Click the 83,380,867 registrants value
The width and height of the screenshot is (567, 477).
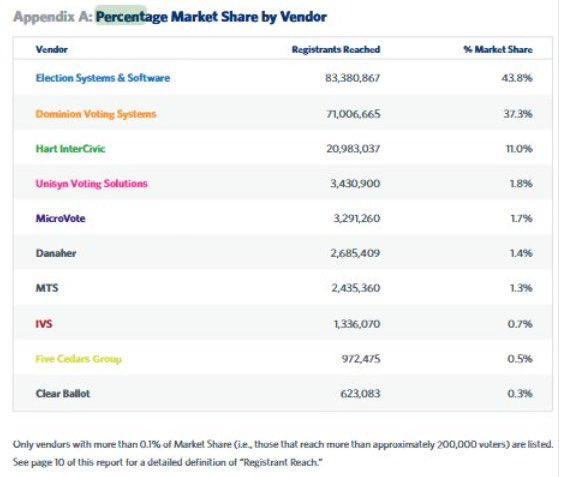point(353,78)
